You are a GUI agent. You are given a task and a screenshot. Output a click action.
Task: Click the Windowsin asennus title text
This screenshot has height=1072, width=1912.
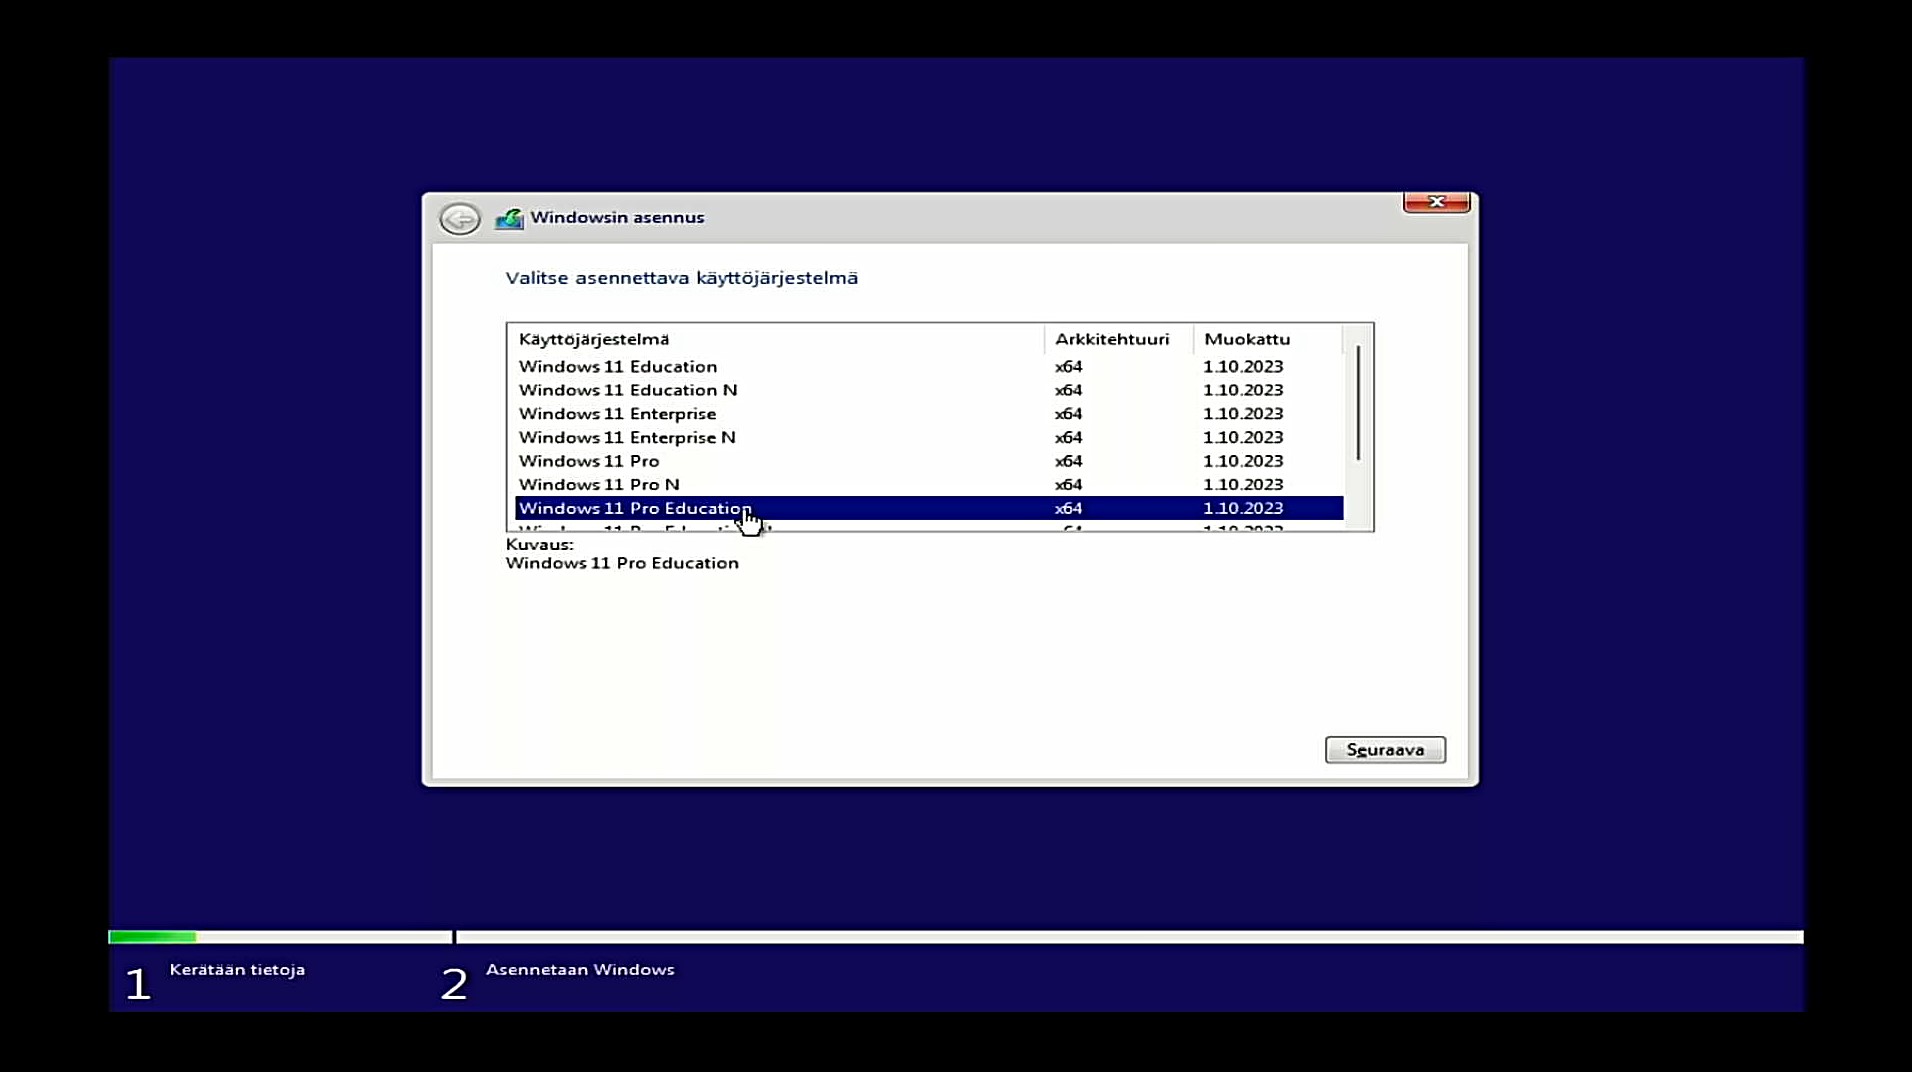[617, 218]
